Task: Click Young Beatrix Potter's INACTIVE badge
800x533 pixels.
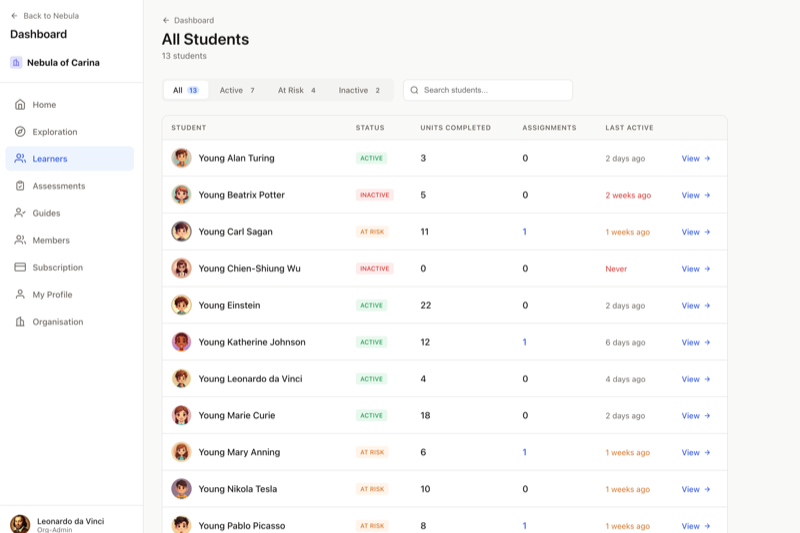Action: click(374, 195)
